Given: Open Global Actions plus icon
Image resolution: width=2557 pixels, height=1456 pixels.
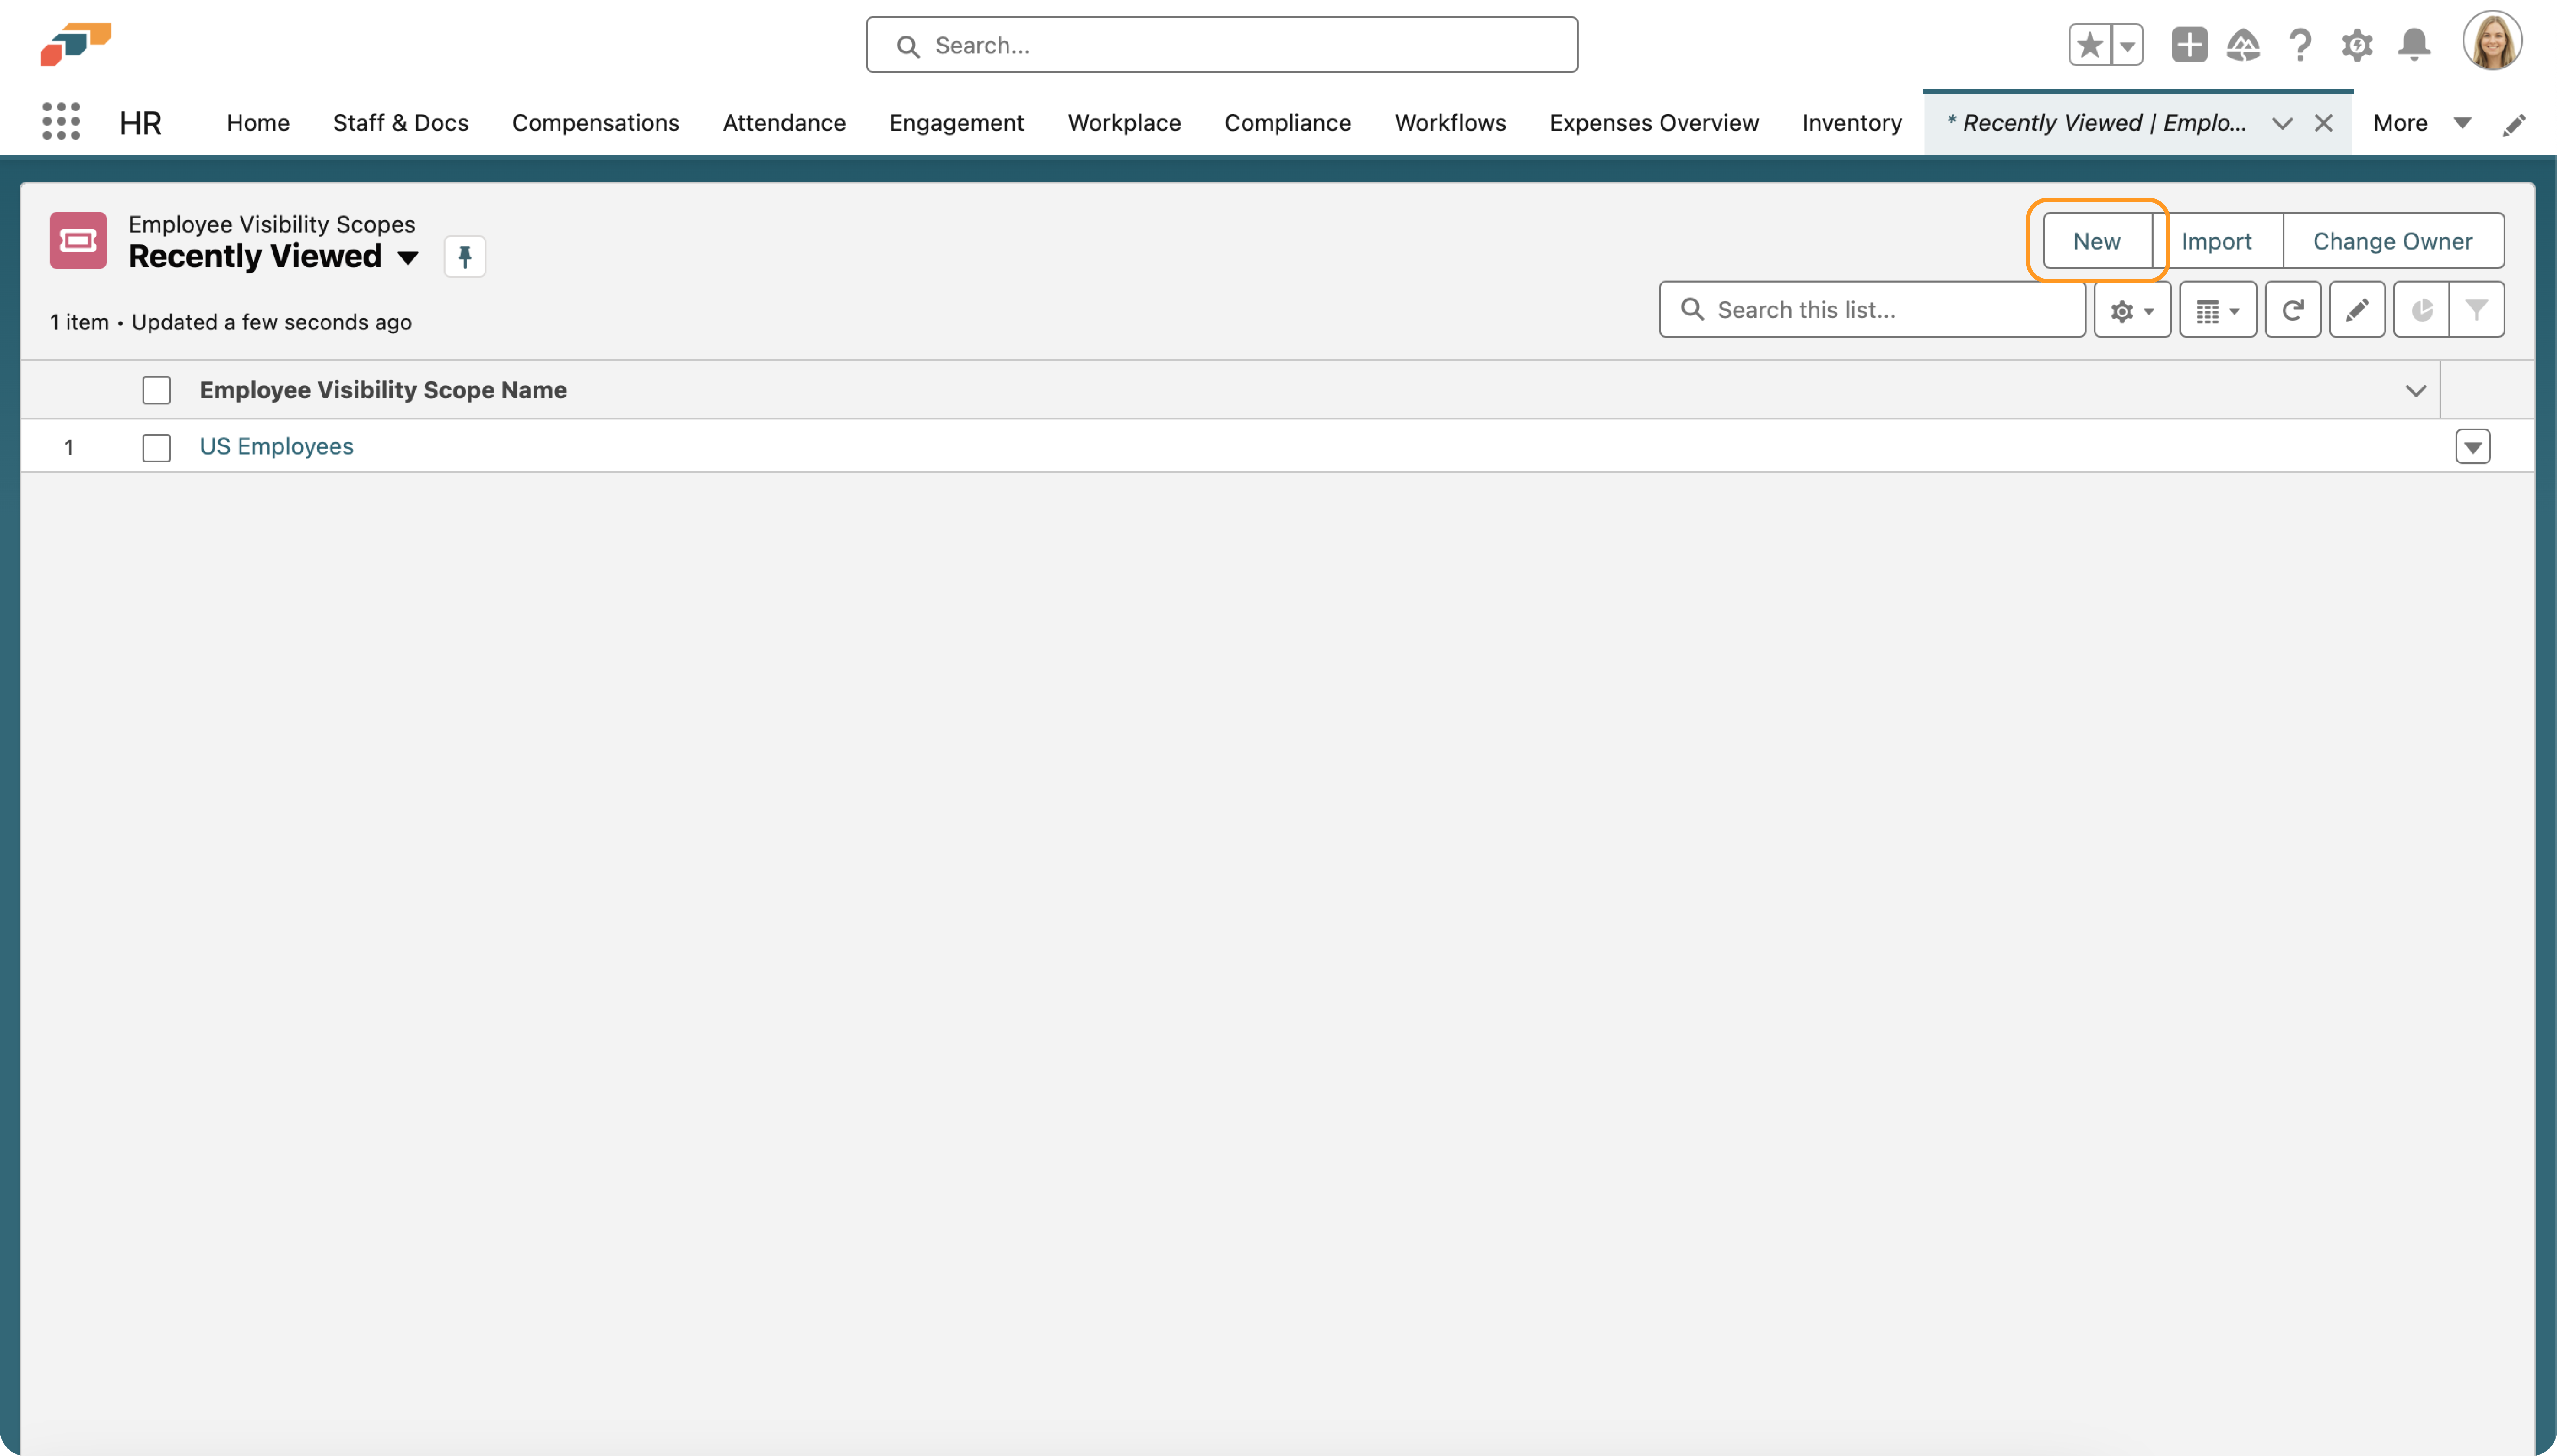Looking at the screenshot, I should (x=2189, y=45).
